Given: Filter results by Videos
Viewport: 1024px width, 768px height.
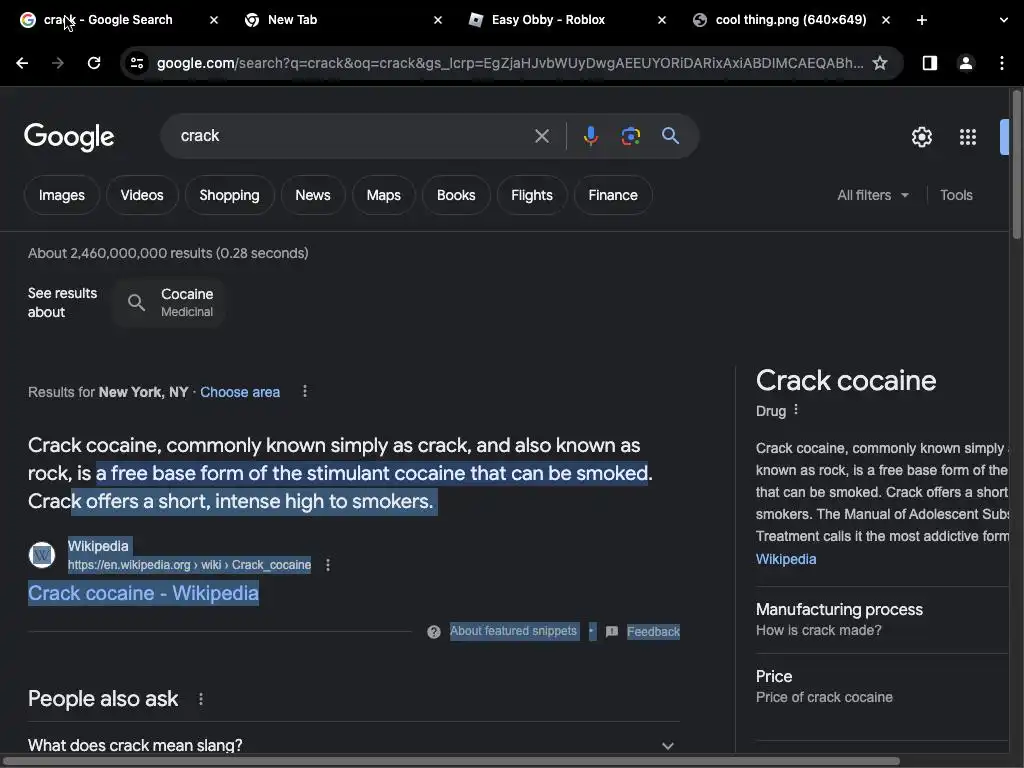Looking at the screenshot, I should (x=142, y=195).
